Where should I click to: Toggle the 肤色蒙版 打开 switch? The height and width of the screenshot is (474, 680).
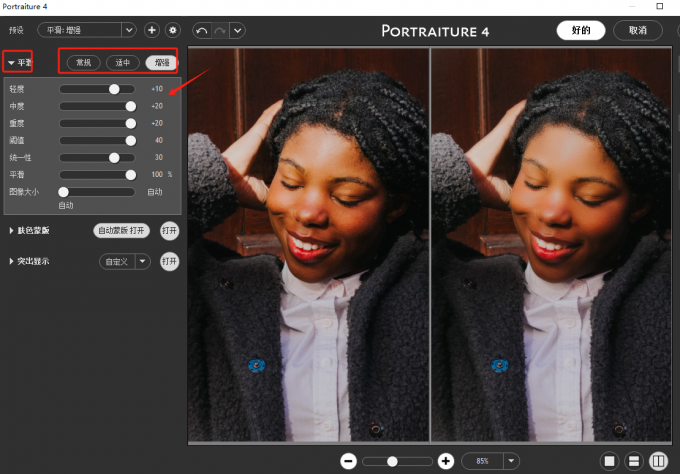pos(169,231)
